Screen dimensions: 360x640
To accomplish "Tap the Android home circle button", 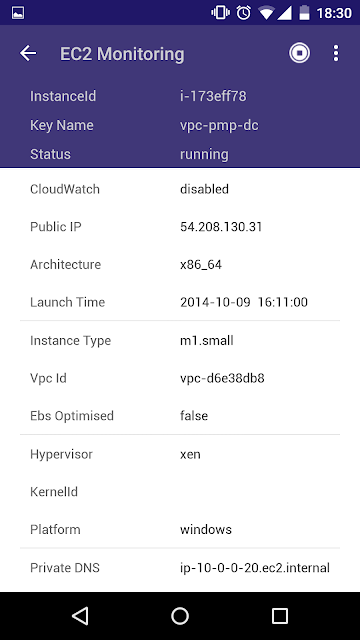I will pyautogui.click(x=180, y=616).
